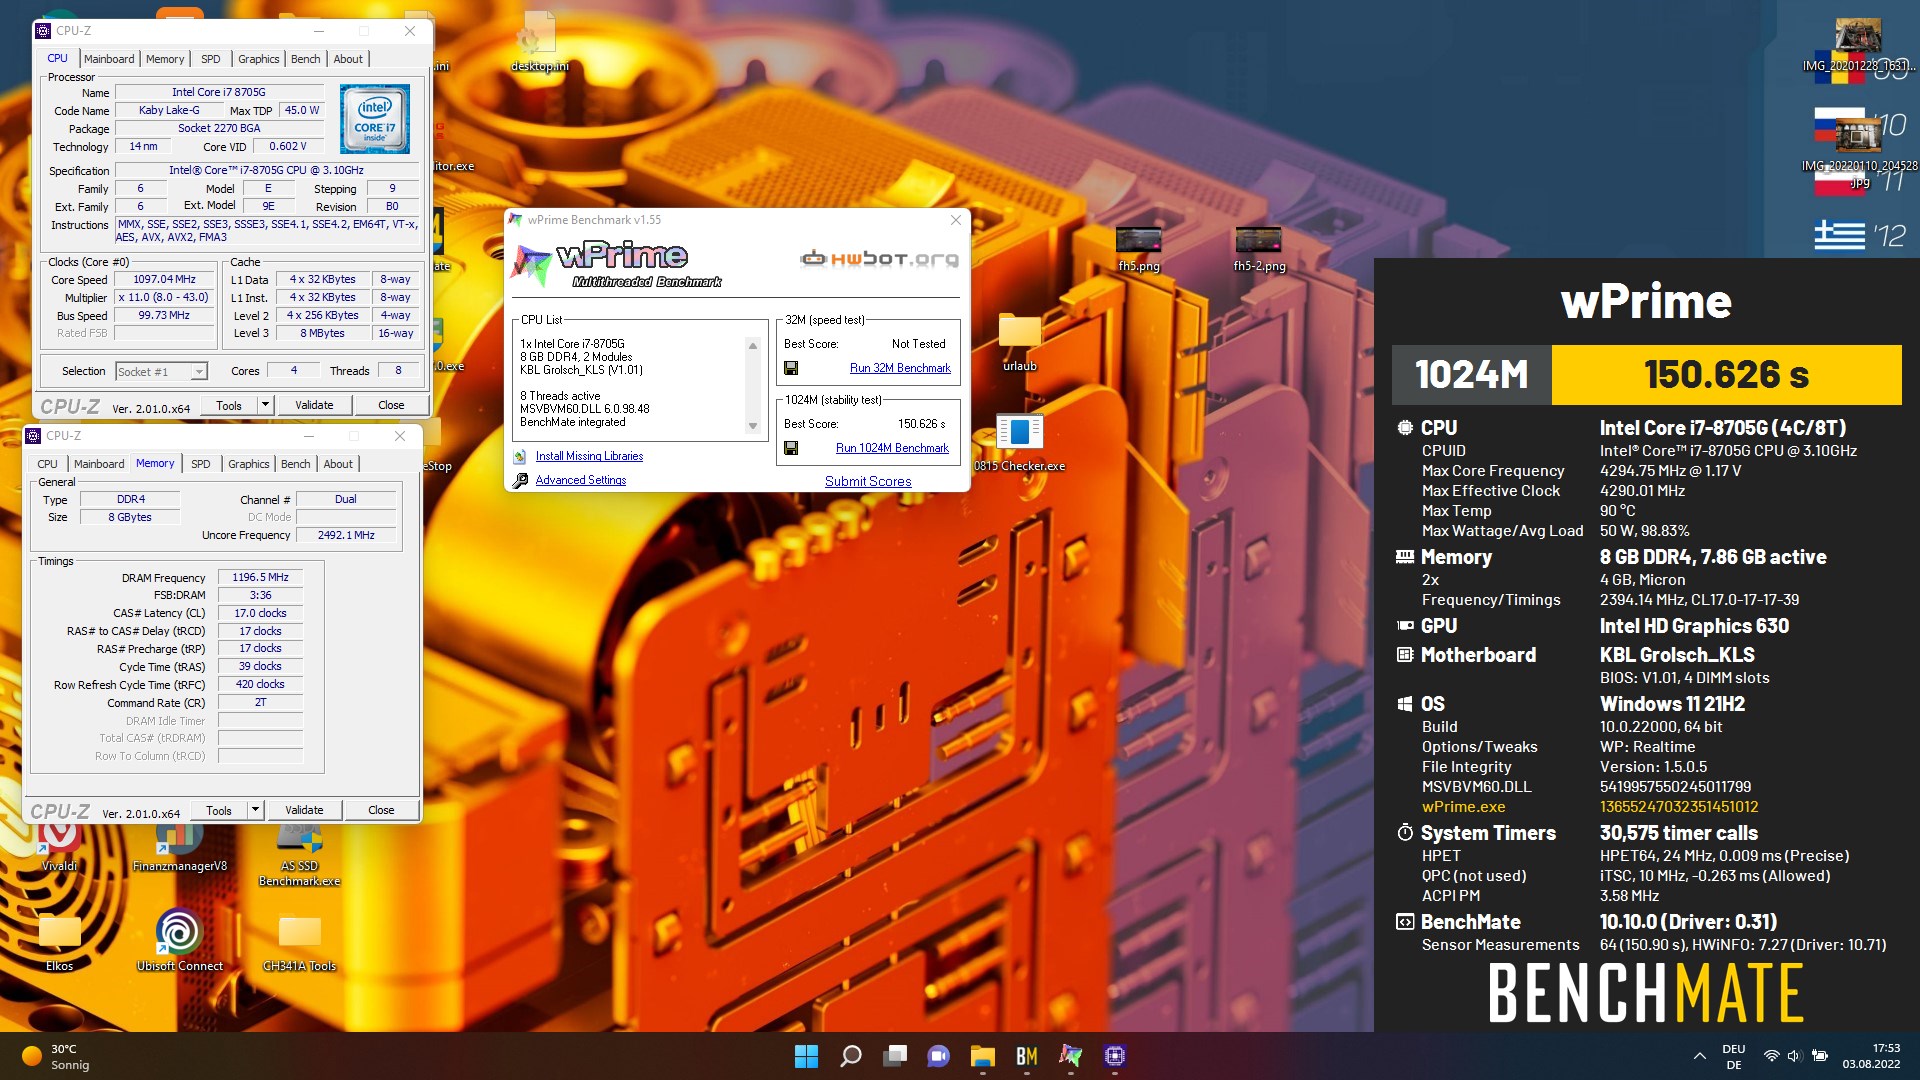
Task: Open Bench tab in the top CPU-Z window
Action: (305, 59)
